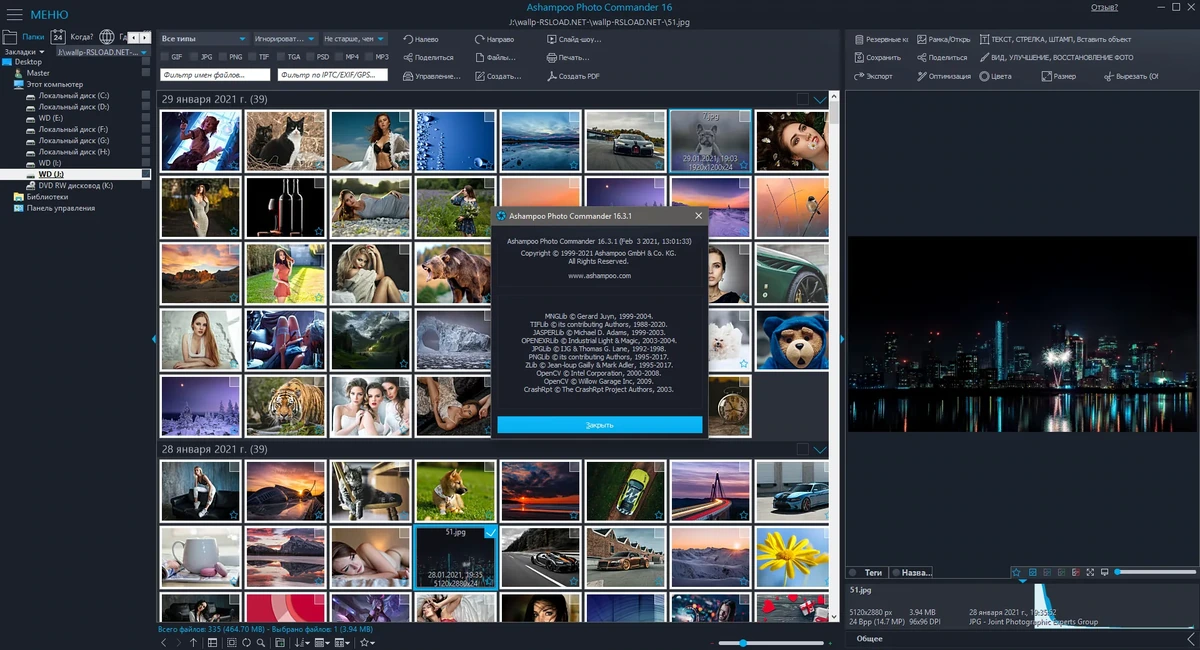This screenshot has height=650, width=1200.
Task: Click Поделиться share in browser toolbar
Action: coord(428,57)
